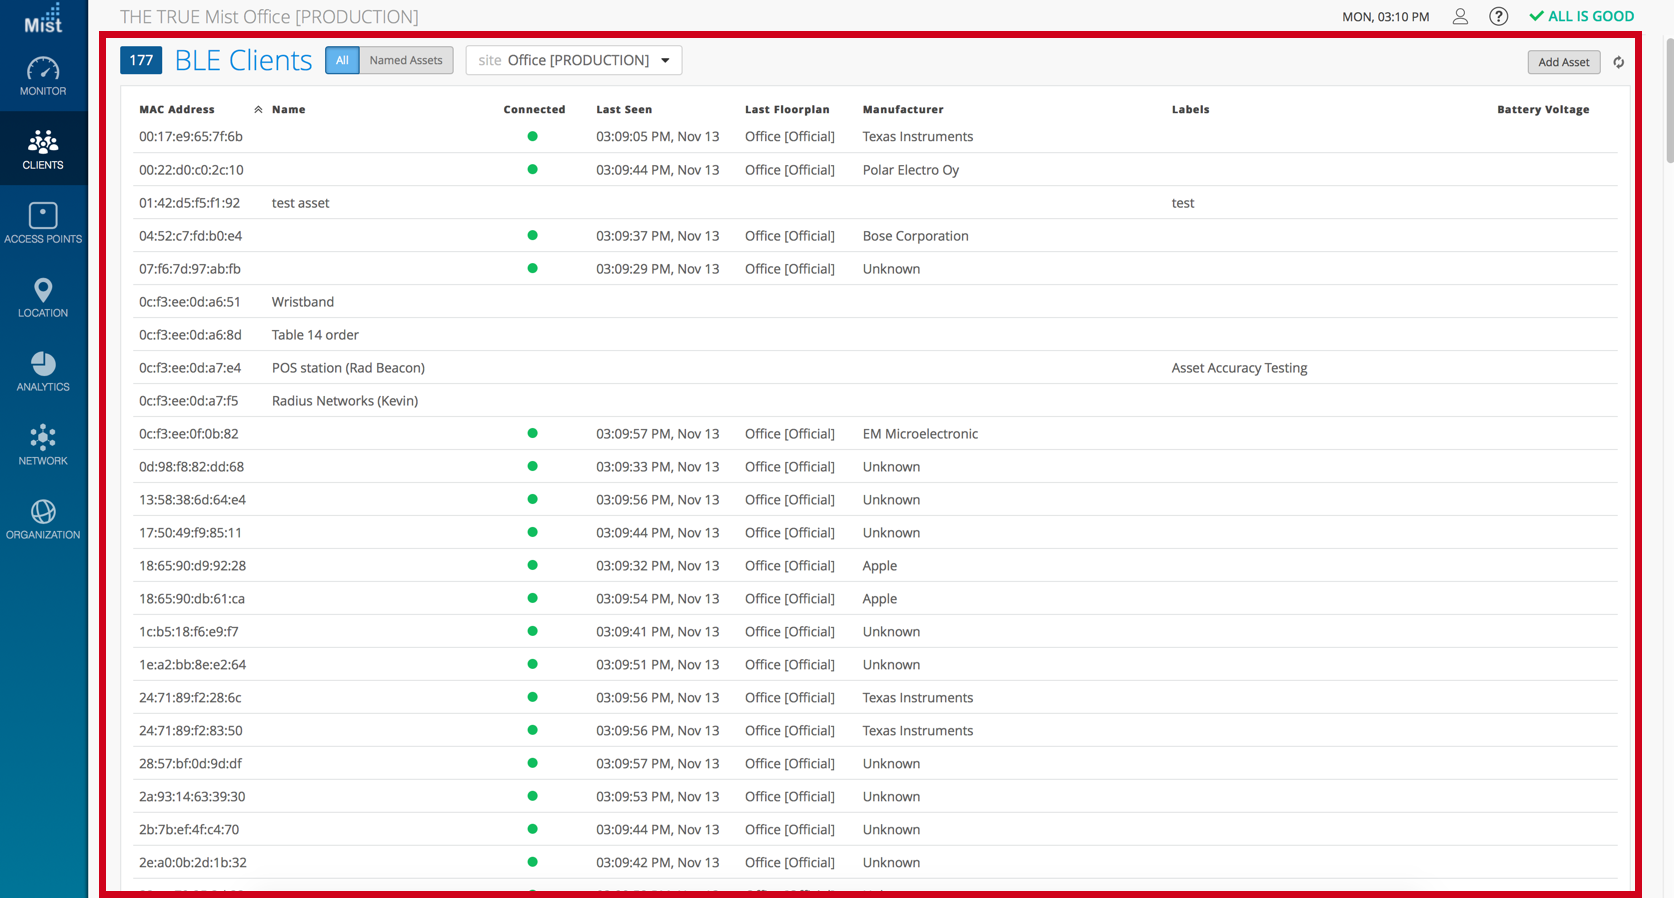Image resolution: width=1674 pixels, height=898 pixels.
Task: Click the user account icon
Action: 1460,16
